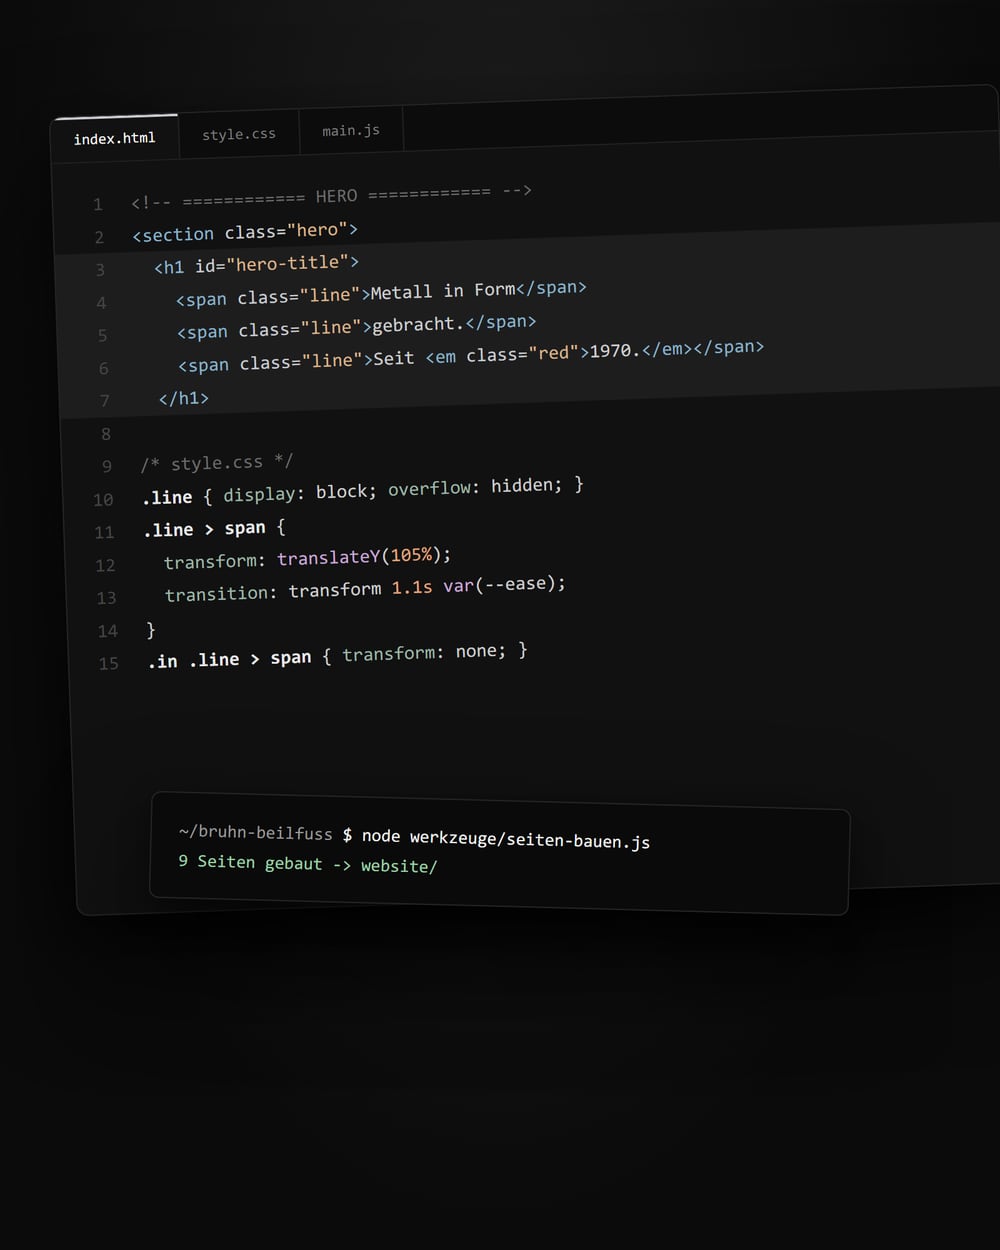This screenshot has height=1250, width=1000.
Task: Click the HERO comment on line 1
Action: 332,196
